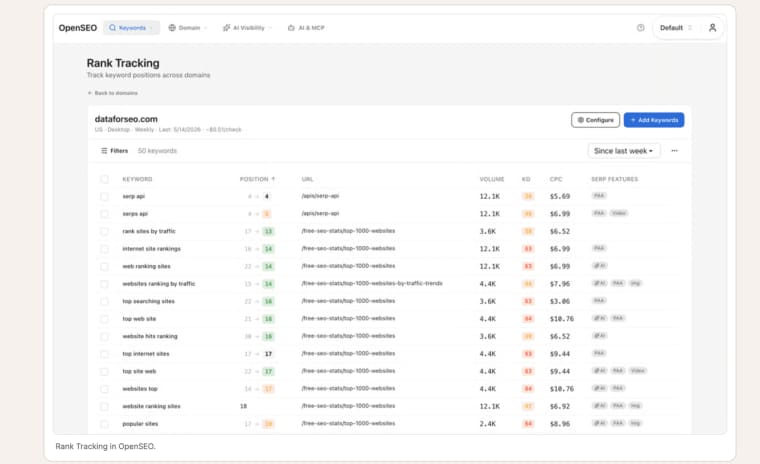Screen dimensions: 760x464
Task: Click the Video badge in top site web row
Action: pos(637,371)
